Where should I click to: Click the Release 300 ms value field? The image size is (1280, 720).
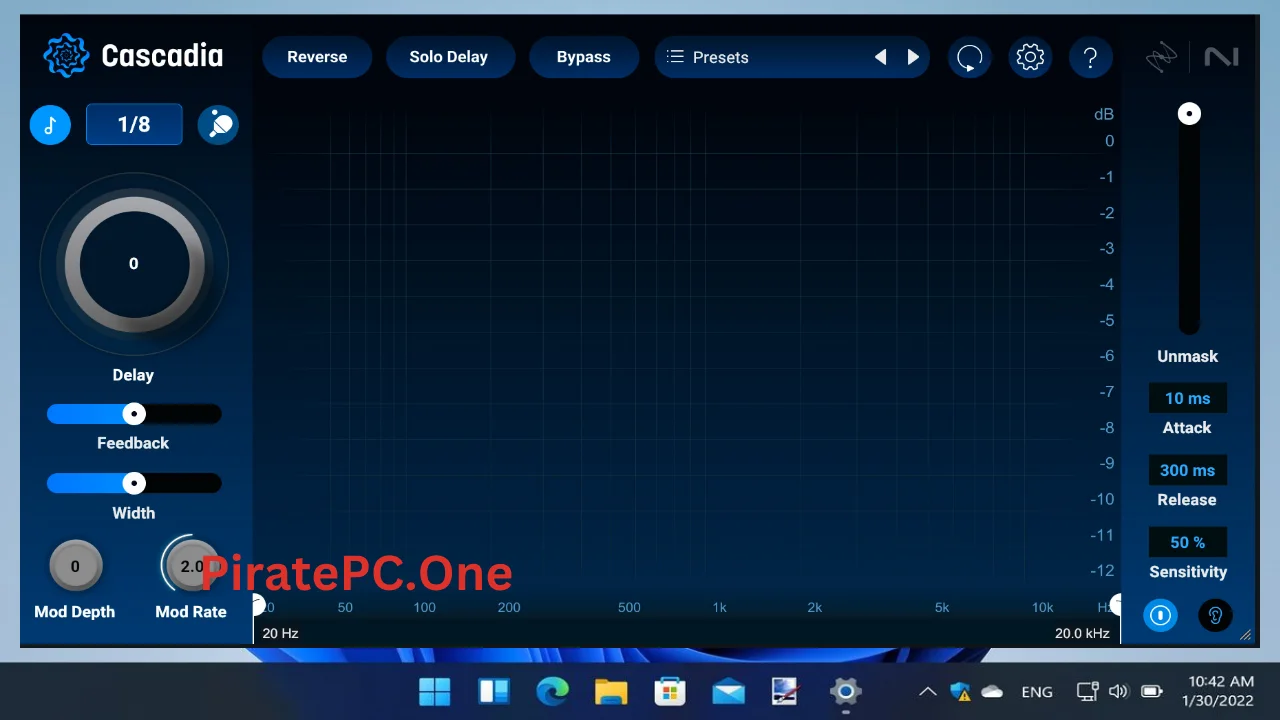pos(1188,470)
